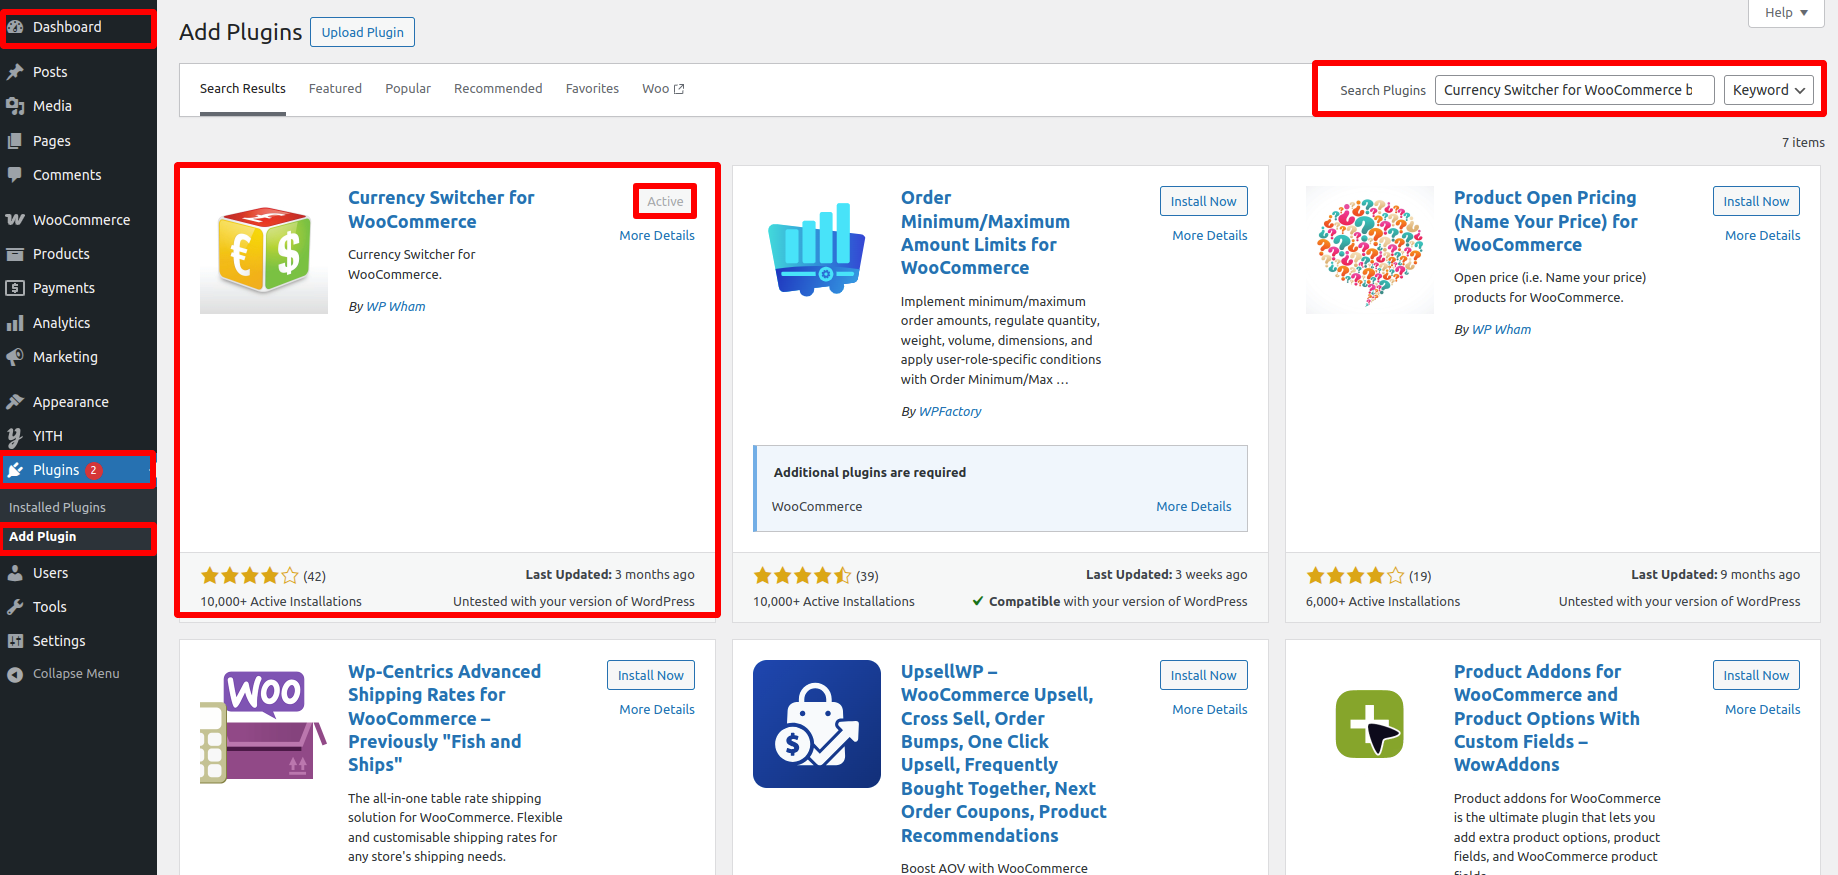Click the Collapse Menu arrow icon

(x=15, y=674)
